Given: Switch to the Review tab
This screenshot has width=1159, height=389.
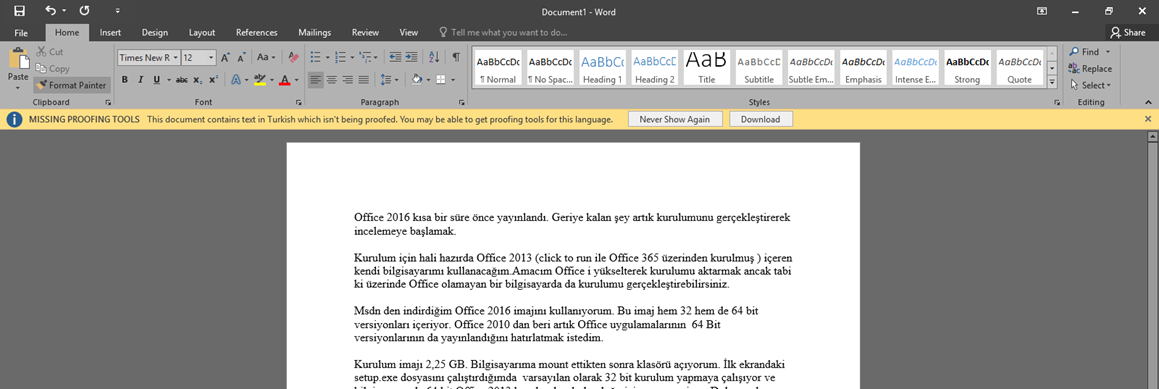Looking at the screenshot, I should [365, 33].
